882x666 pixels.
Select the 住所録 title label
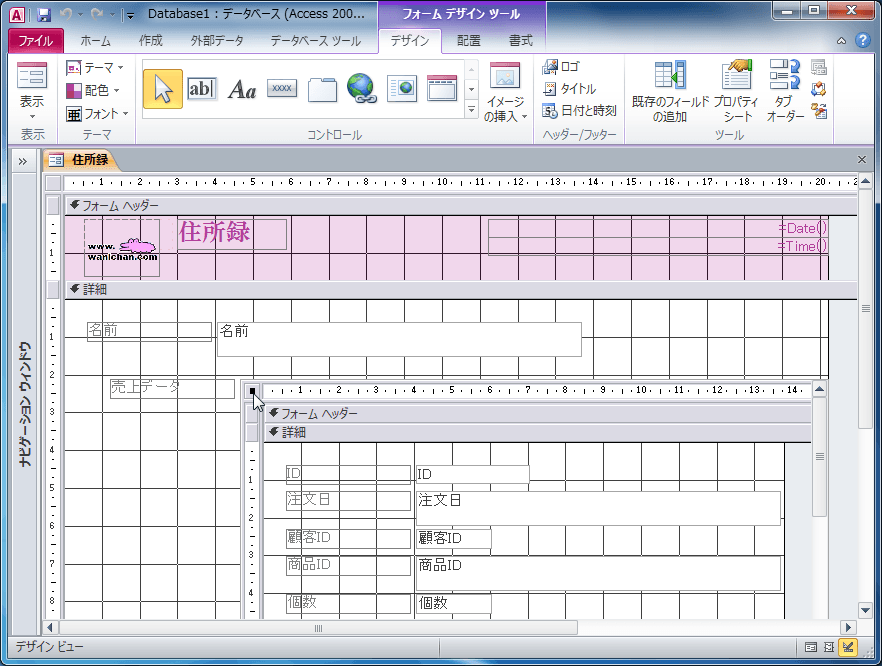click(232, 234)
